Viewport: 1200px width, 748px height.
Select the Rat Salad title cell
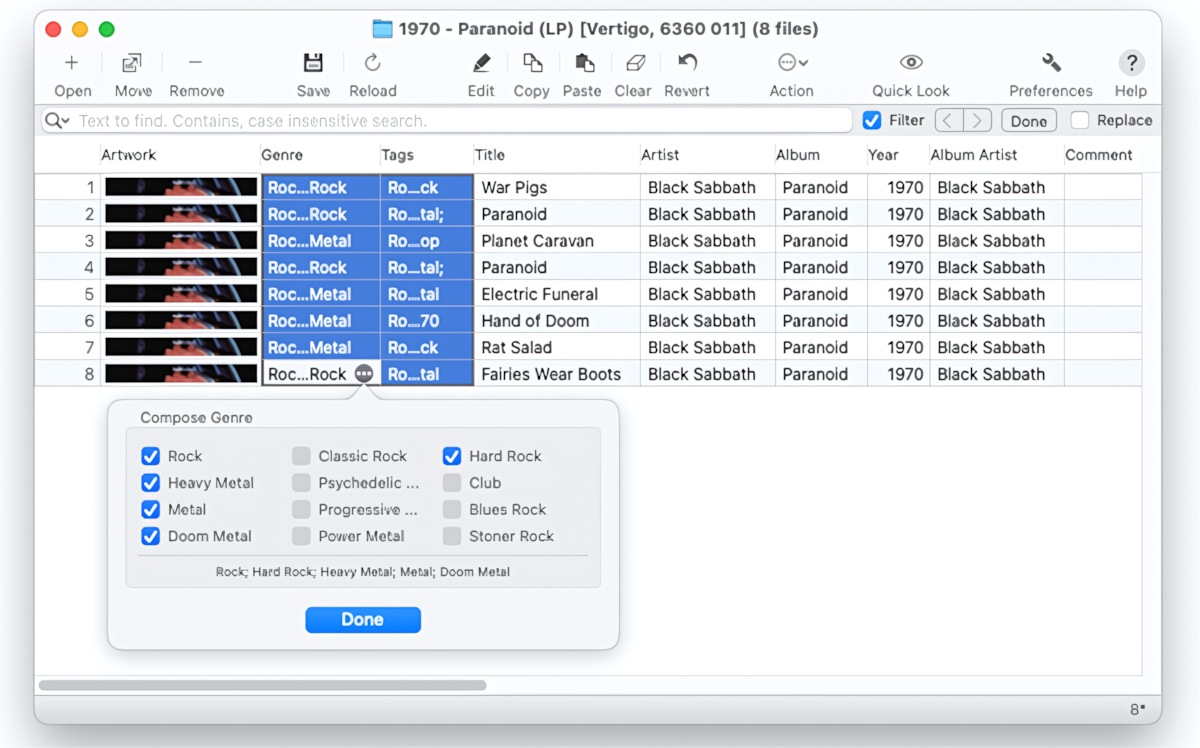point(557,348)
